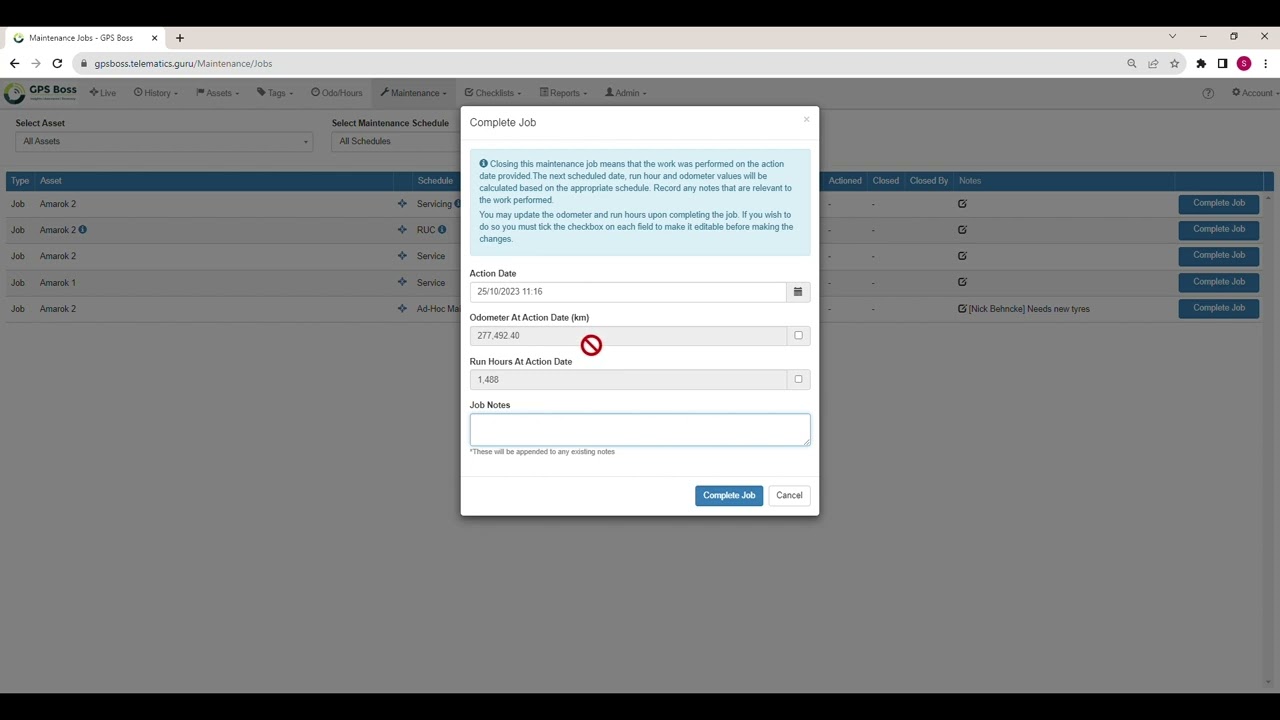This screenshot has width=1280, height=720.
Task: Edit notes icon in Amarok 1 row
Action: click(962, 282)
